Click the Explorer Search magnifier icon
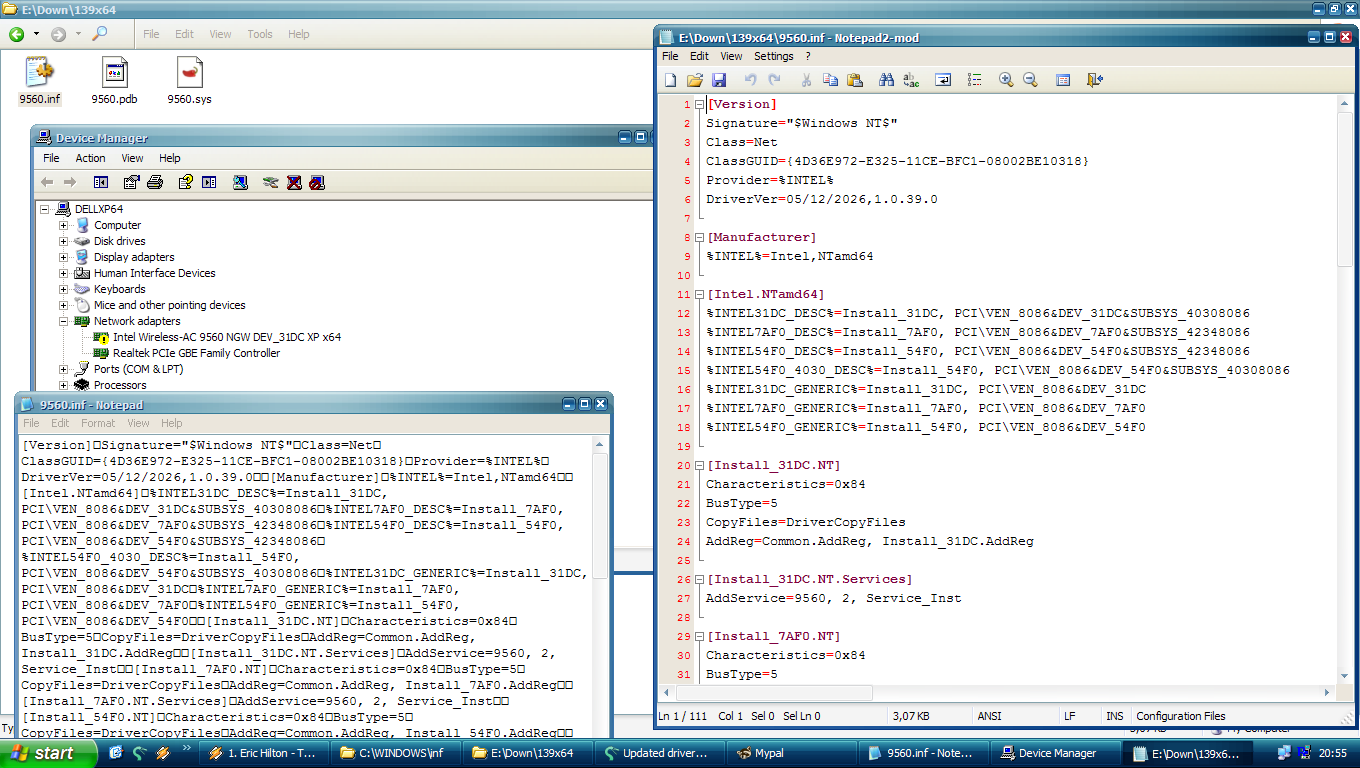 (99, 34)
